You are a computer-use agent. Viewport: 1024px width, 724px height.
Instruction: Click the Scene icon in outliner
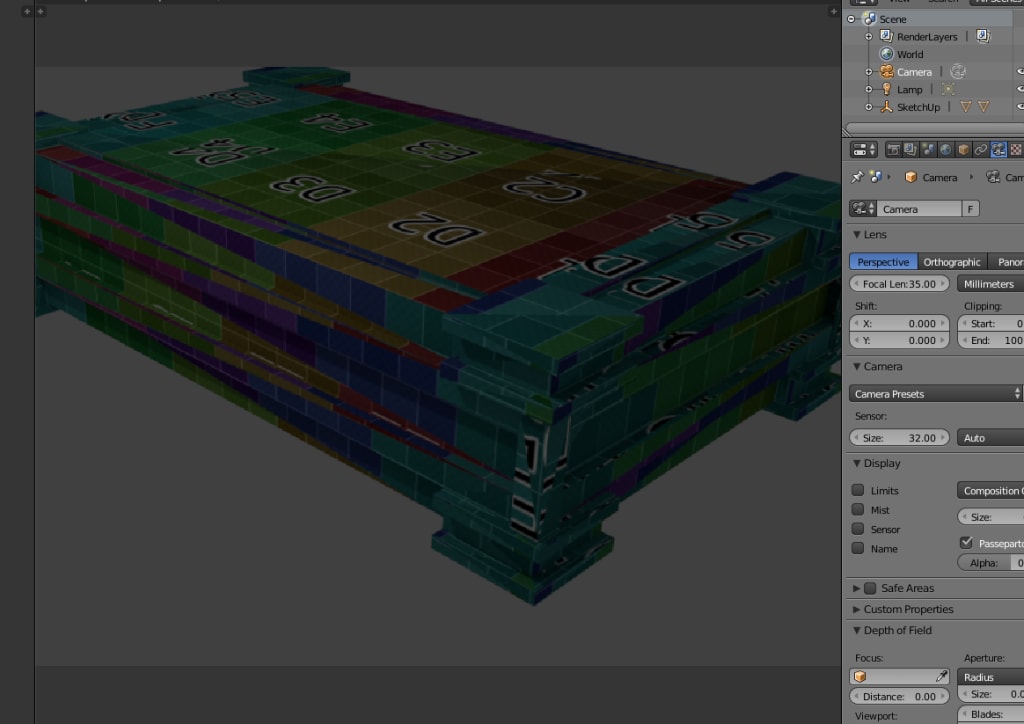869,19
